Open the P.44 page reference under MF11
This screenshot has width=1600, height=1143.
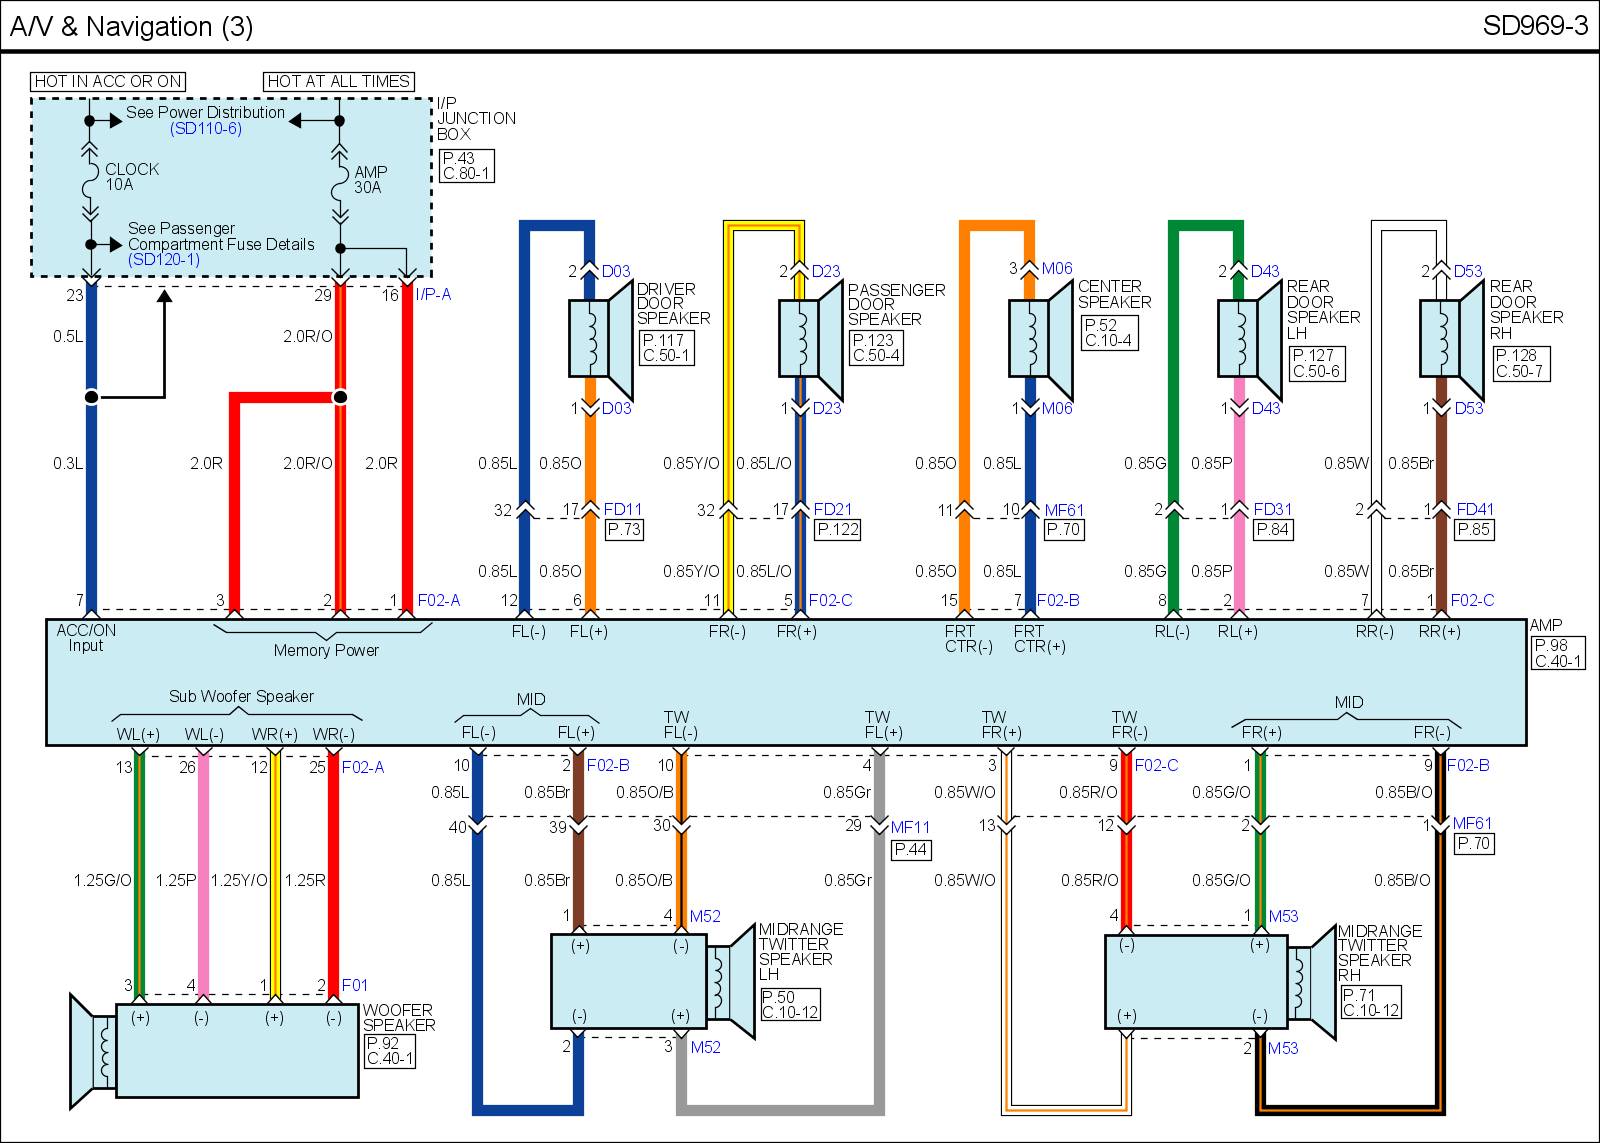[910, 849]
